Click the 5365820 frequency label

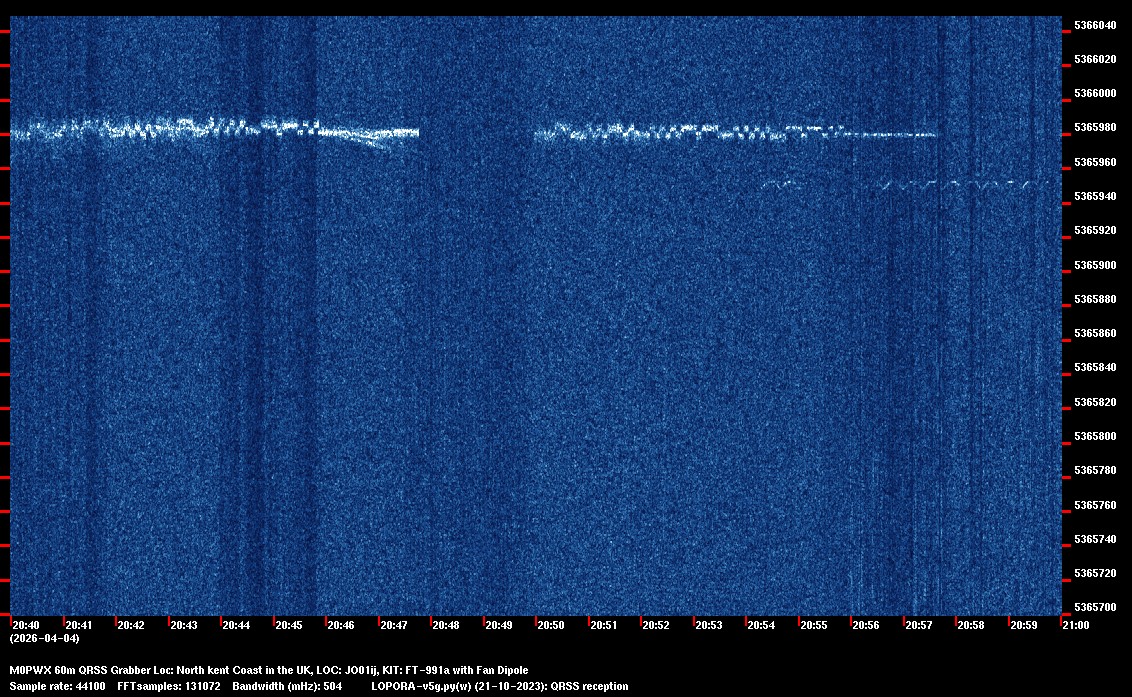pos(1095,402)
